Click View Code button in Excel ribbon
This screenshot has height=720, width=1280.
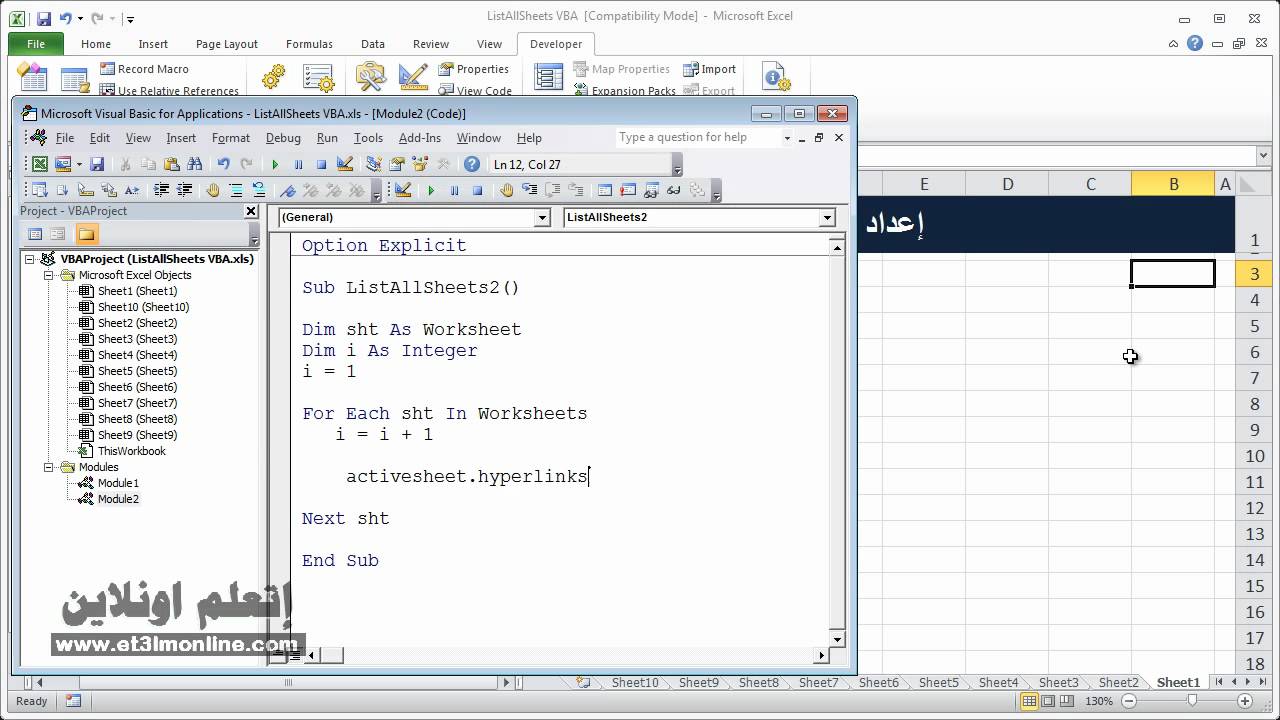point(475,91)
